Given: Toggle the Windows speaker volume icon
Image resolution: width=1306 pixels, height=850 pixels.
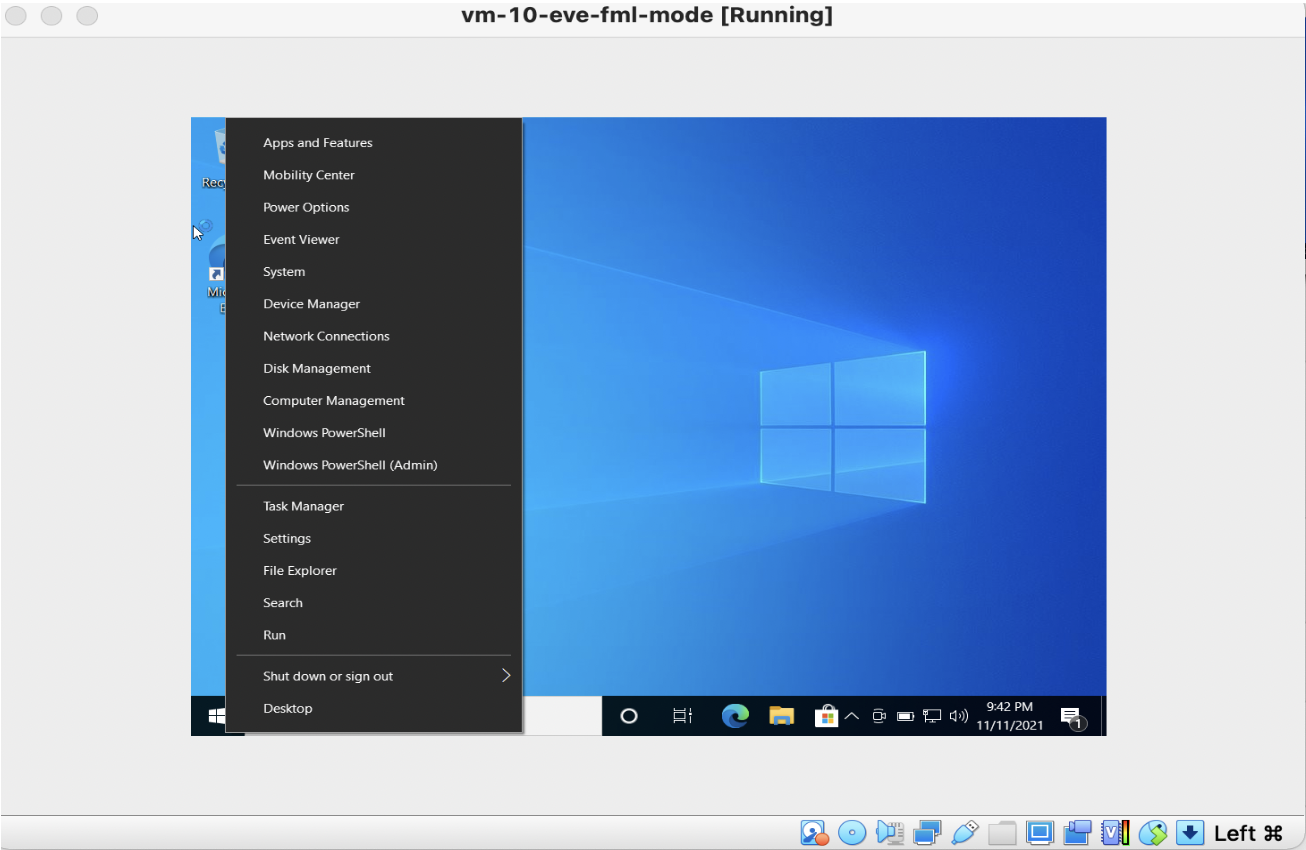Looking at the screenshot, I should point(958,716).
